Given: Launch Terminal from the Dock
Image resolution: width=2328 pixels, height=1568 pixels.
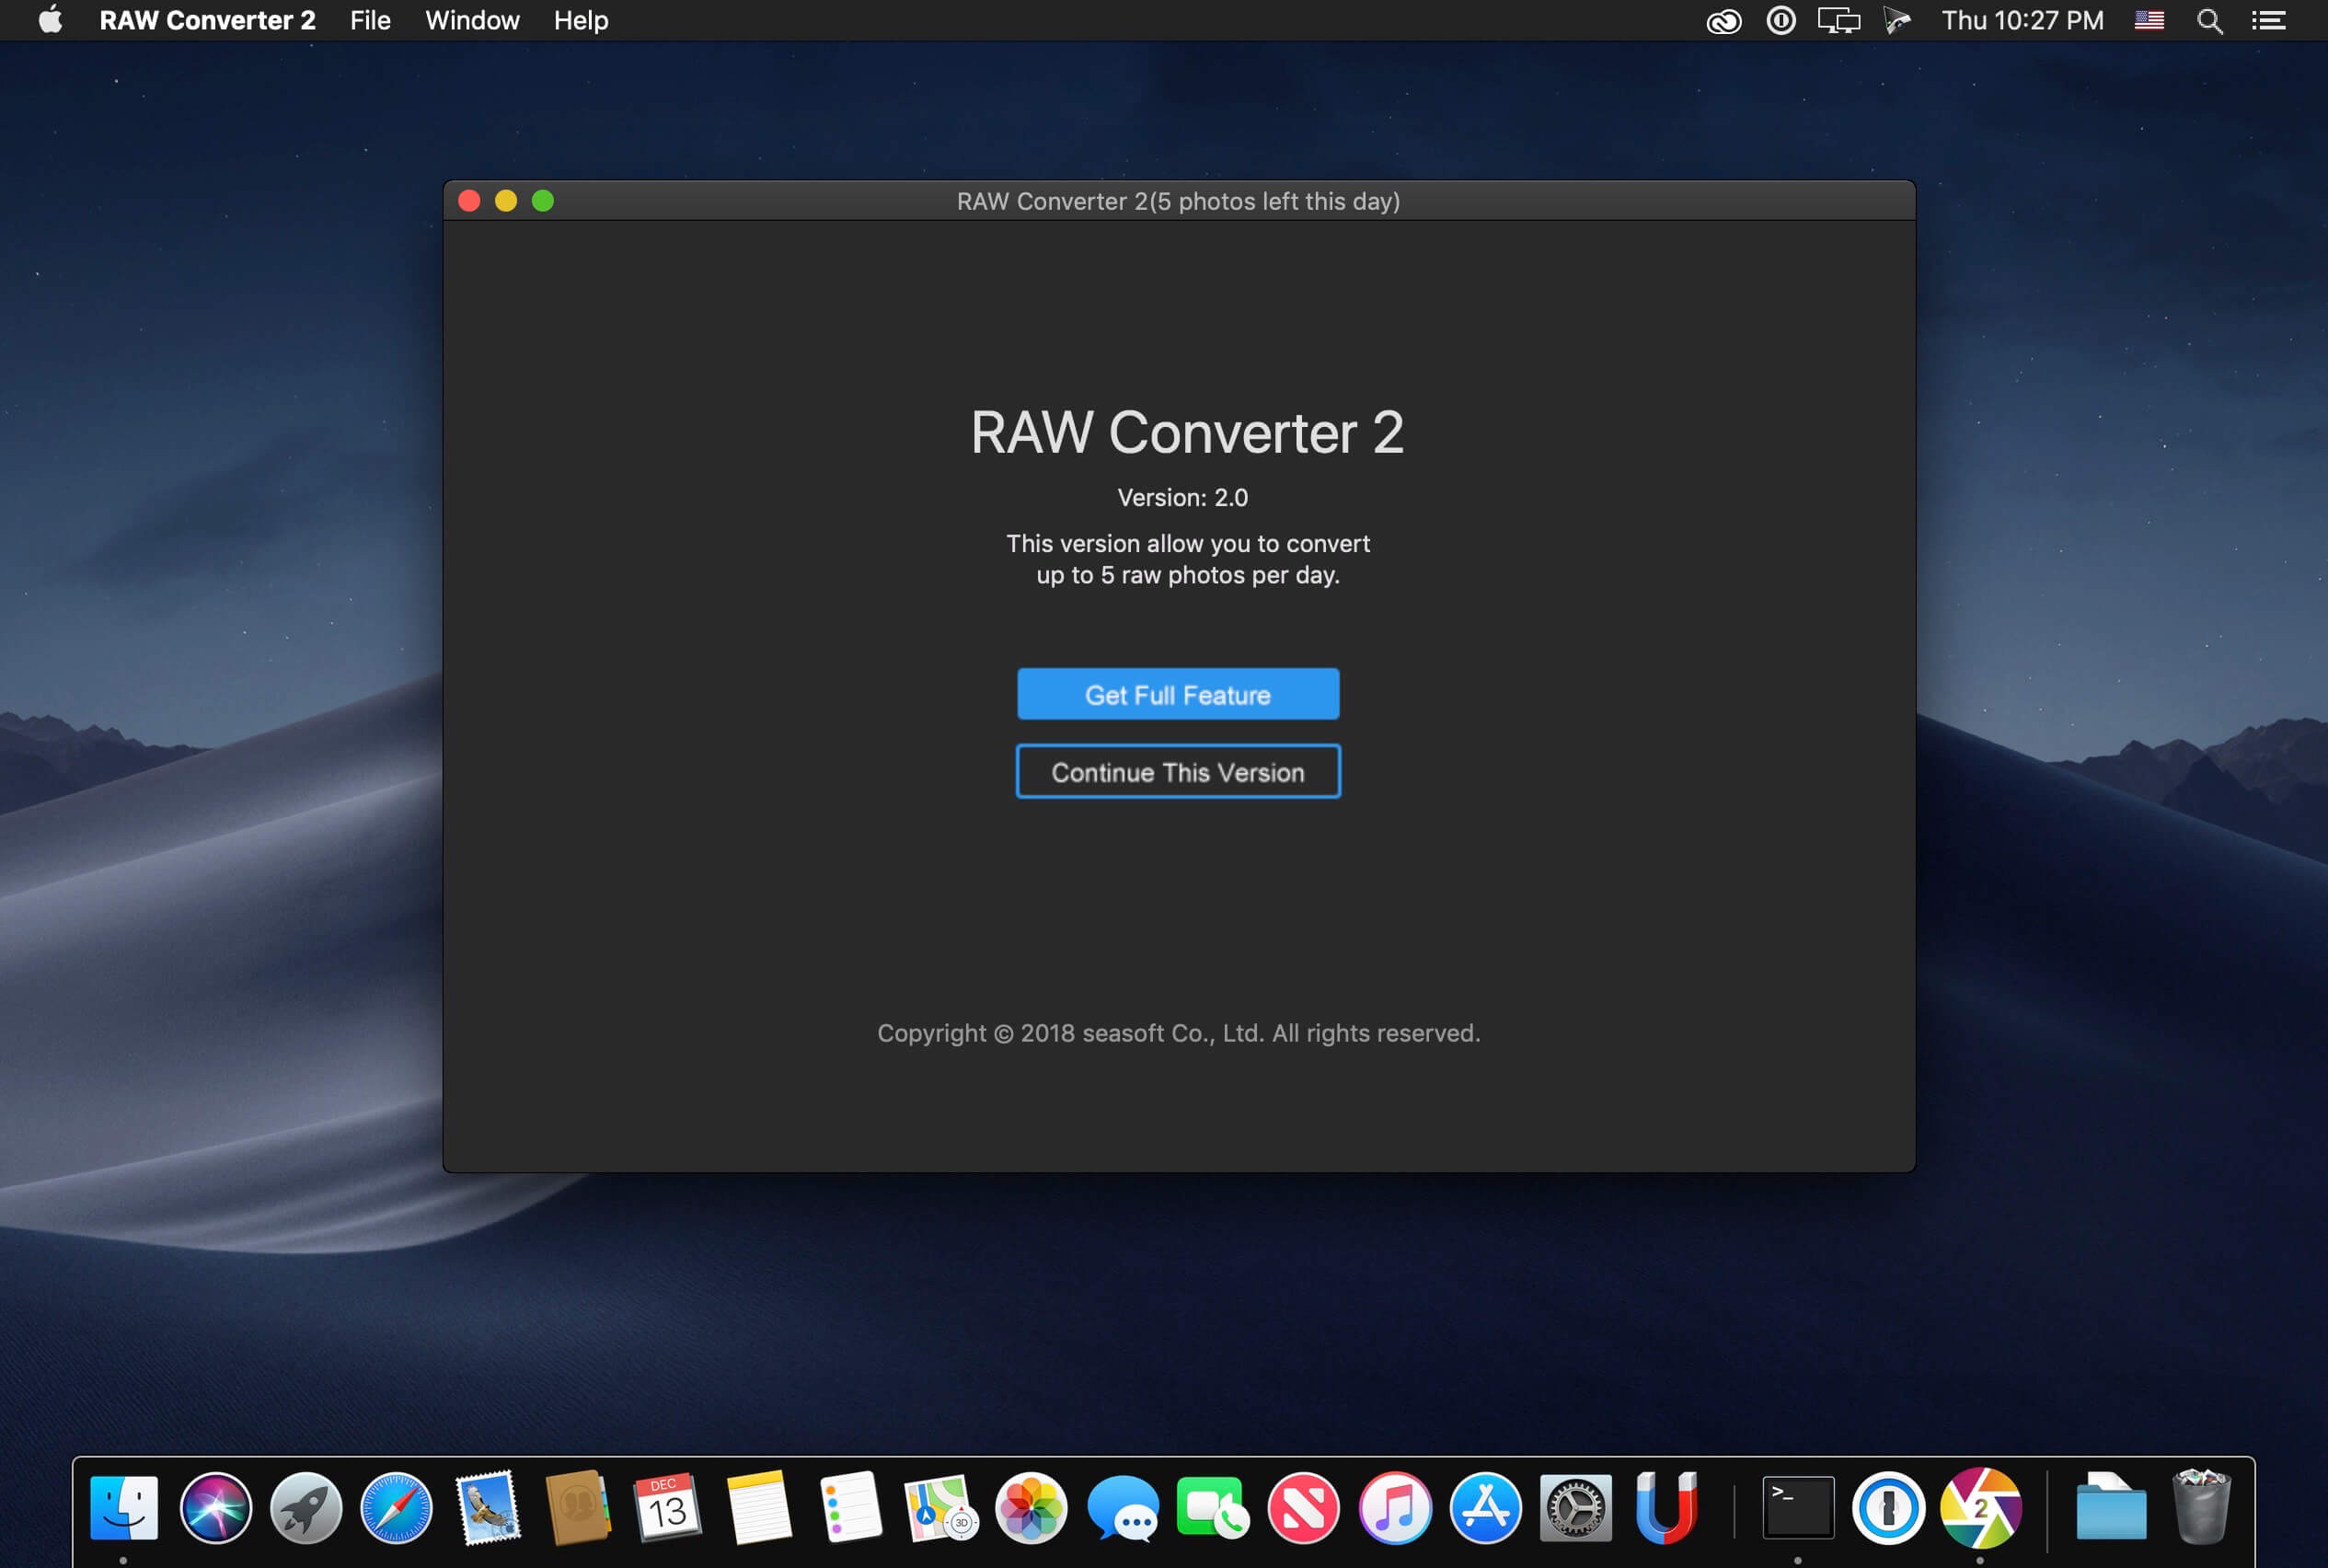Looking at the screenshot, I should coord(1797,1507).
